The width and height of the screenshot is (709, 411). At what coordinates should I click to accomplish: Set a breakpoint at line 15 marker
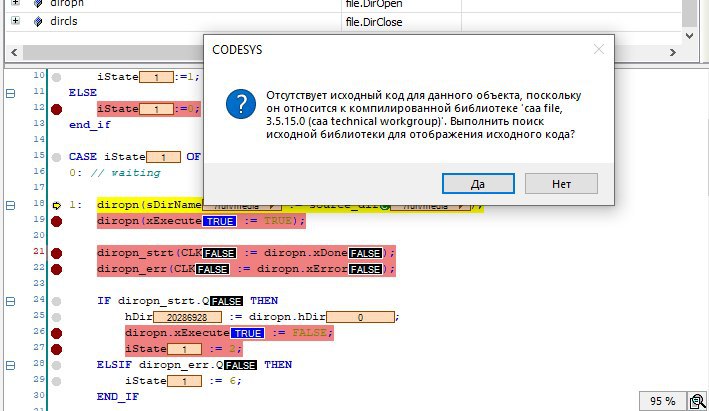(x=57, y=157)
